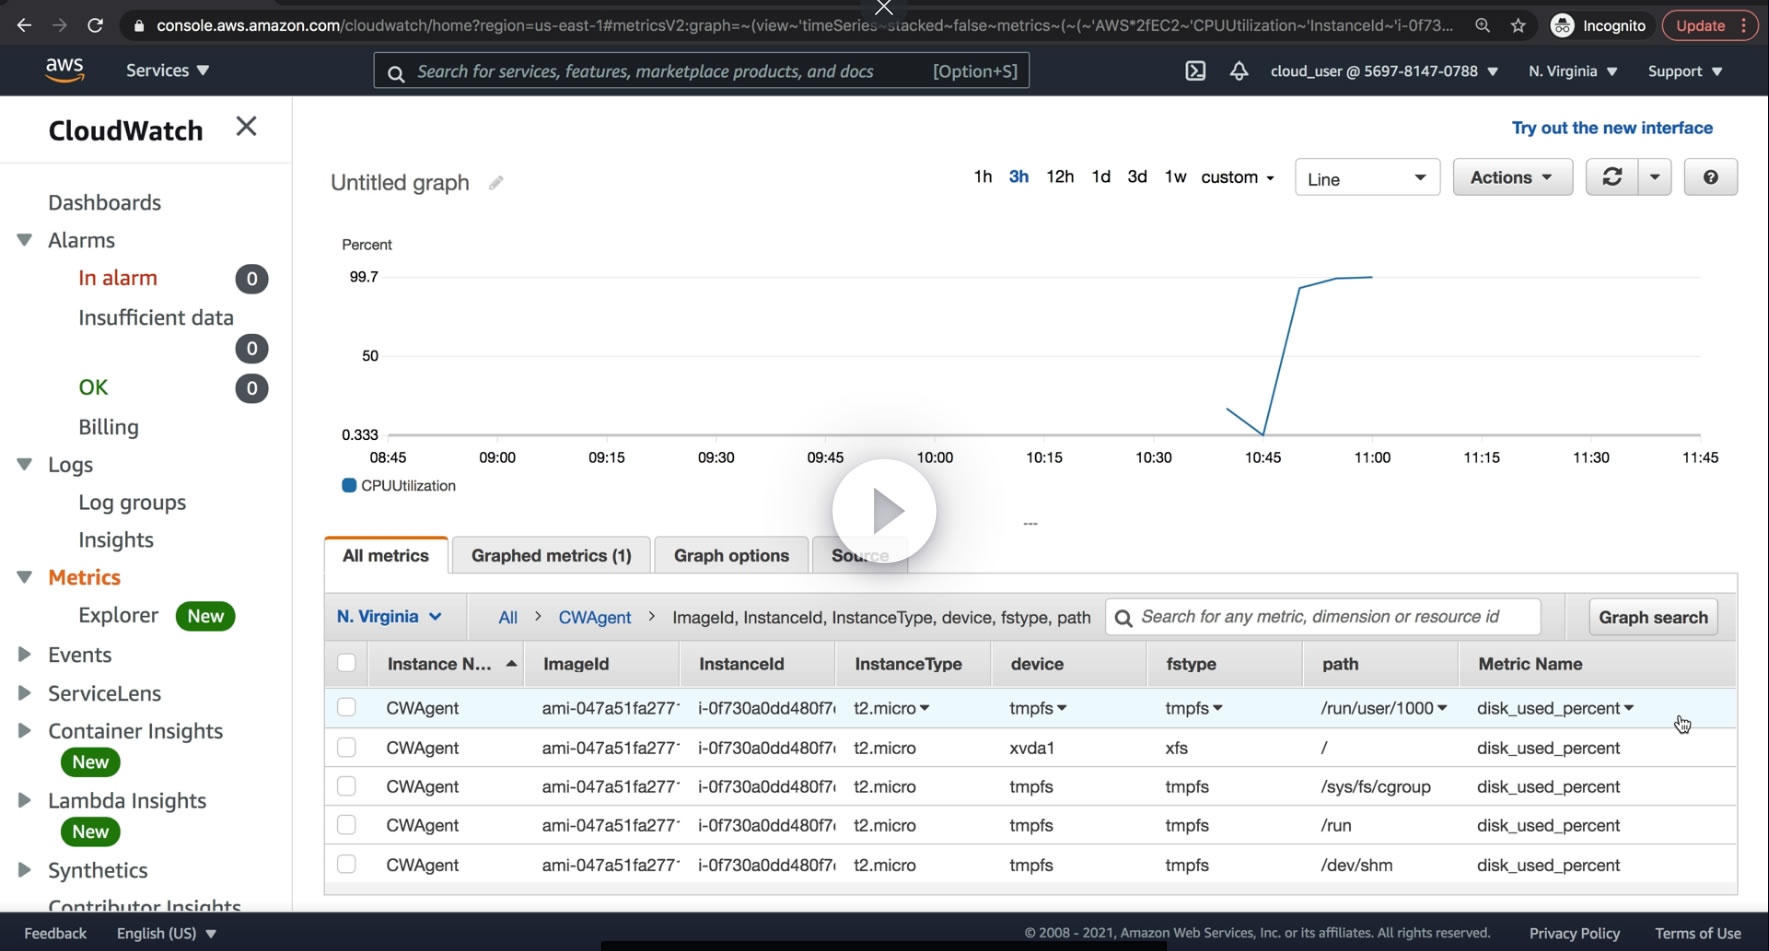Open the In alarm list

[118, 278]
